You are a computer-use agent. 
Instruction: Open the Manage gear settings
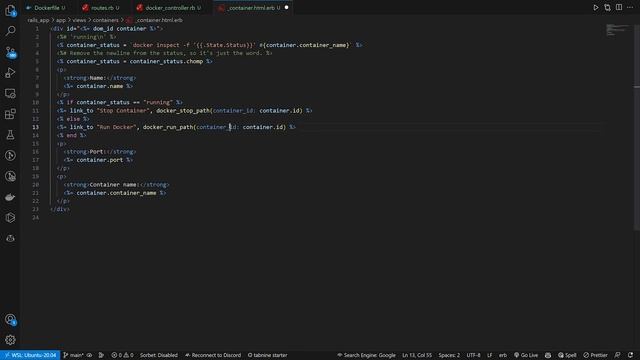(10, 340)
